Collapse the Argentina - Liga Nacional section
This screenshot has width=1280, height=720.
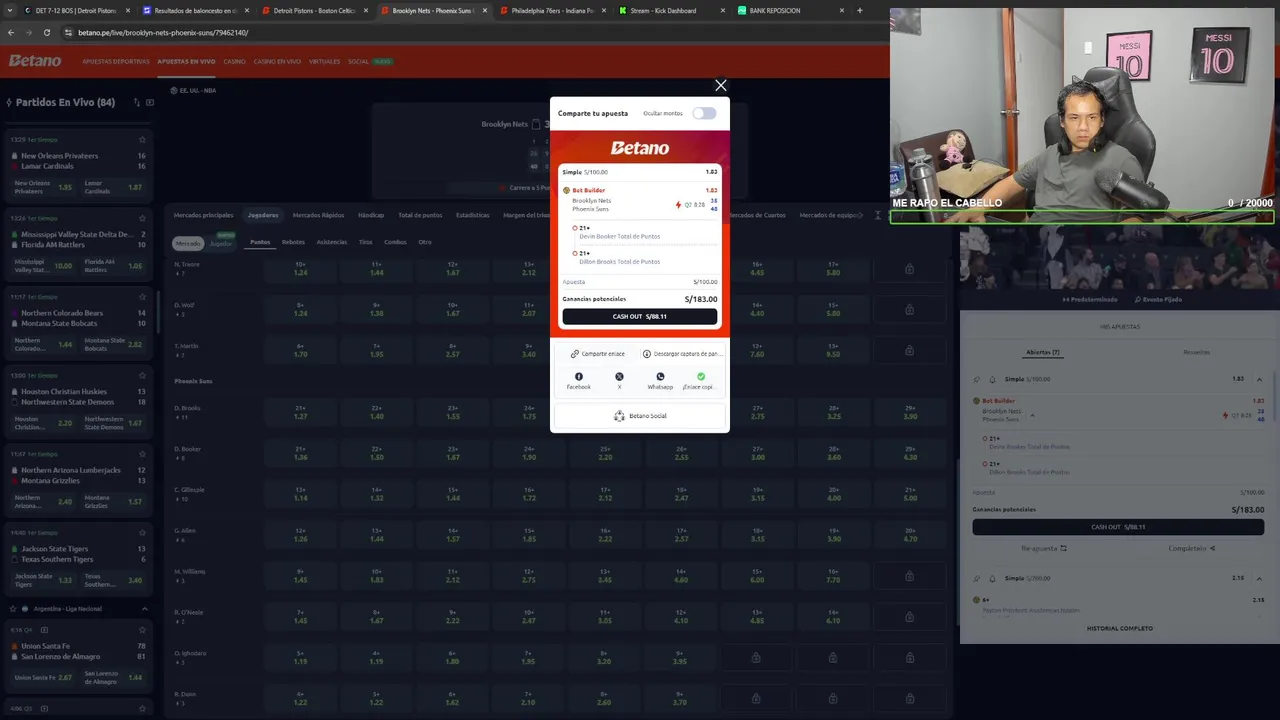tap(144, 608)
